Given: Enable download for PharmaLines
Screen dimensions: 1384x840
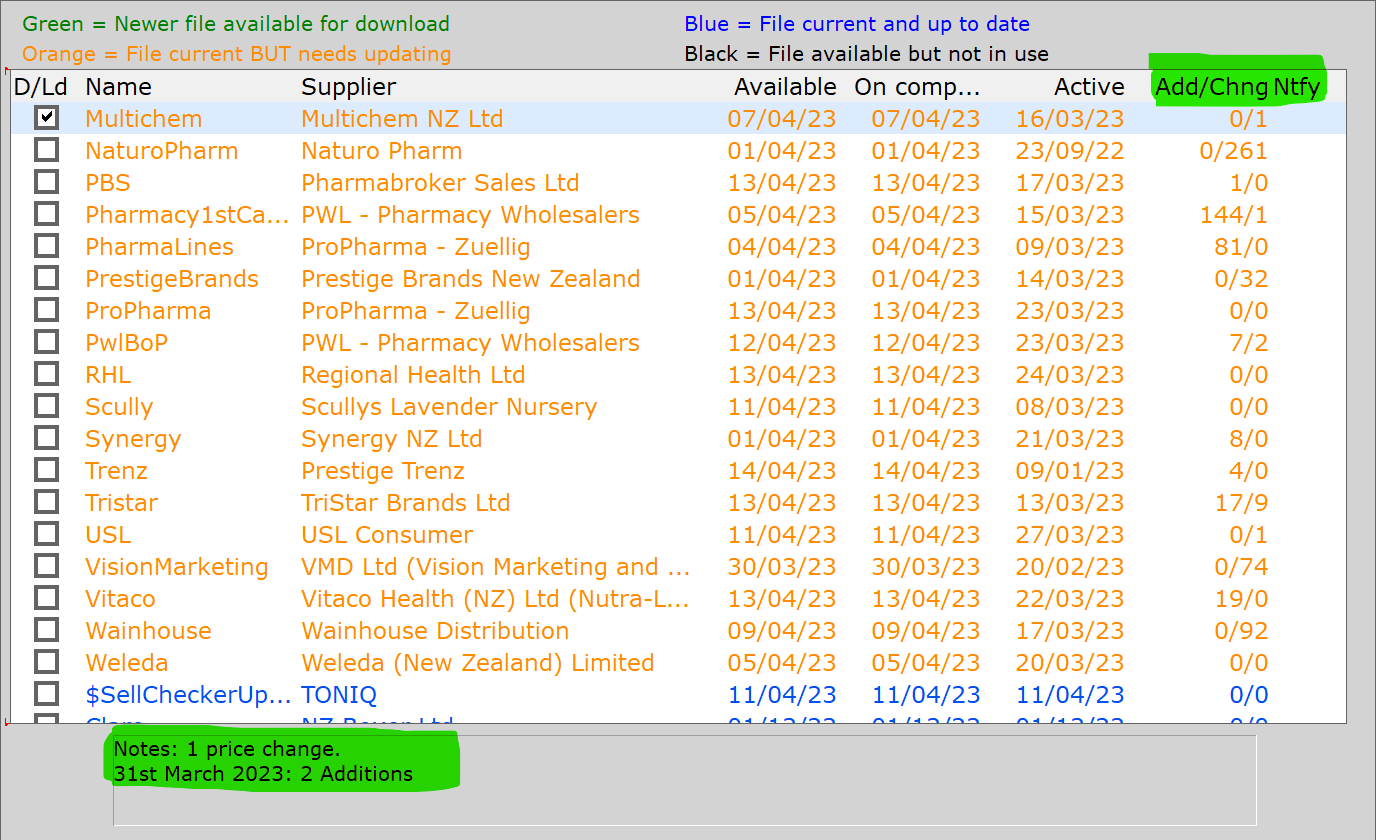Looking at the screenshot, I should click(46, 245).
